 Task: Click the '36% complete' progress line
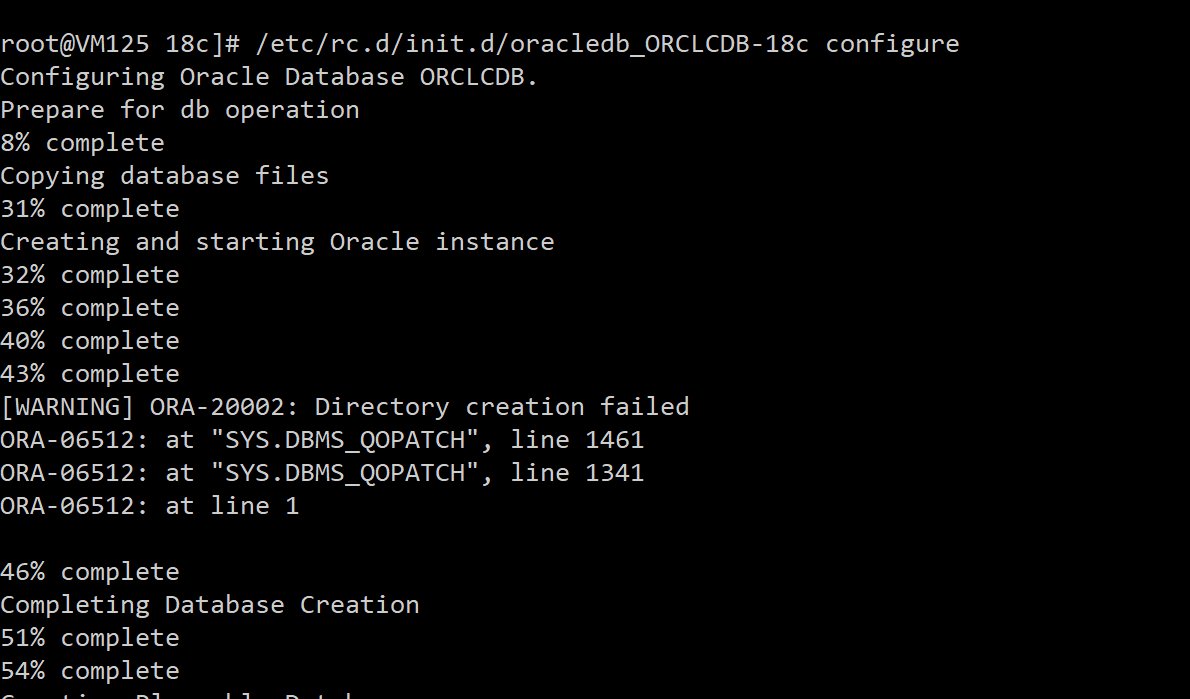[x=90, y=307]
